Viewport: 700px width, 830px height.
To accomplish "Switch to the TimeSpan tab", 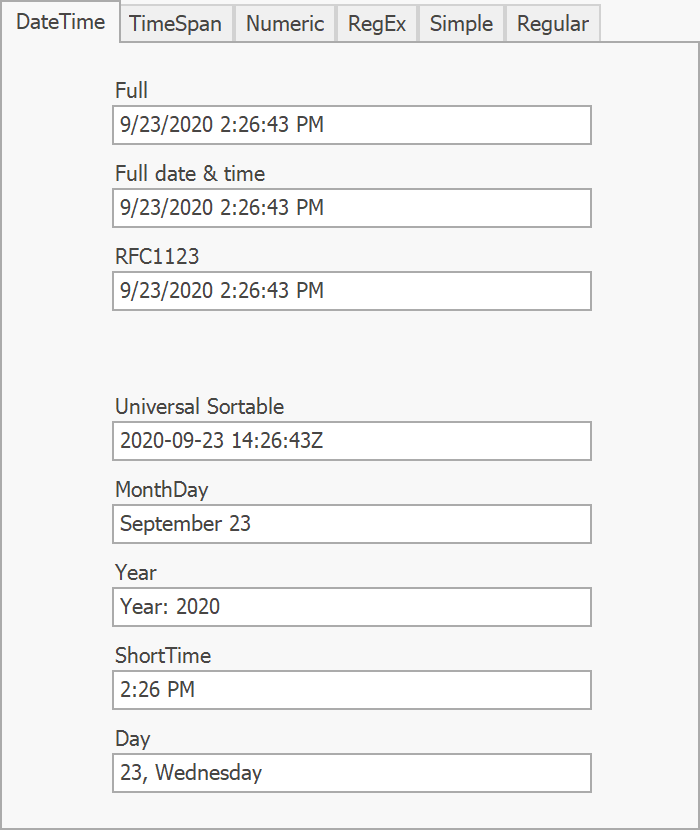I will point(176,24).
